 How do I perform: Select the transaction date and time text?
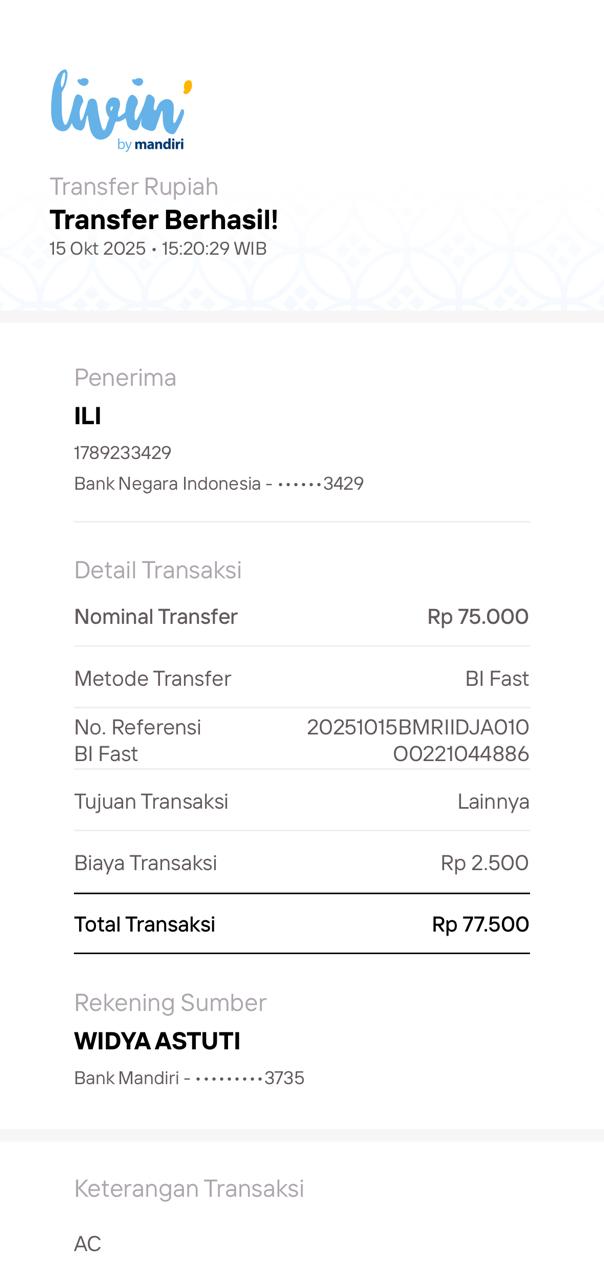click(x=158, y=249)
